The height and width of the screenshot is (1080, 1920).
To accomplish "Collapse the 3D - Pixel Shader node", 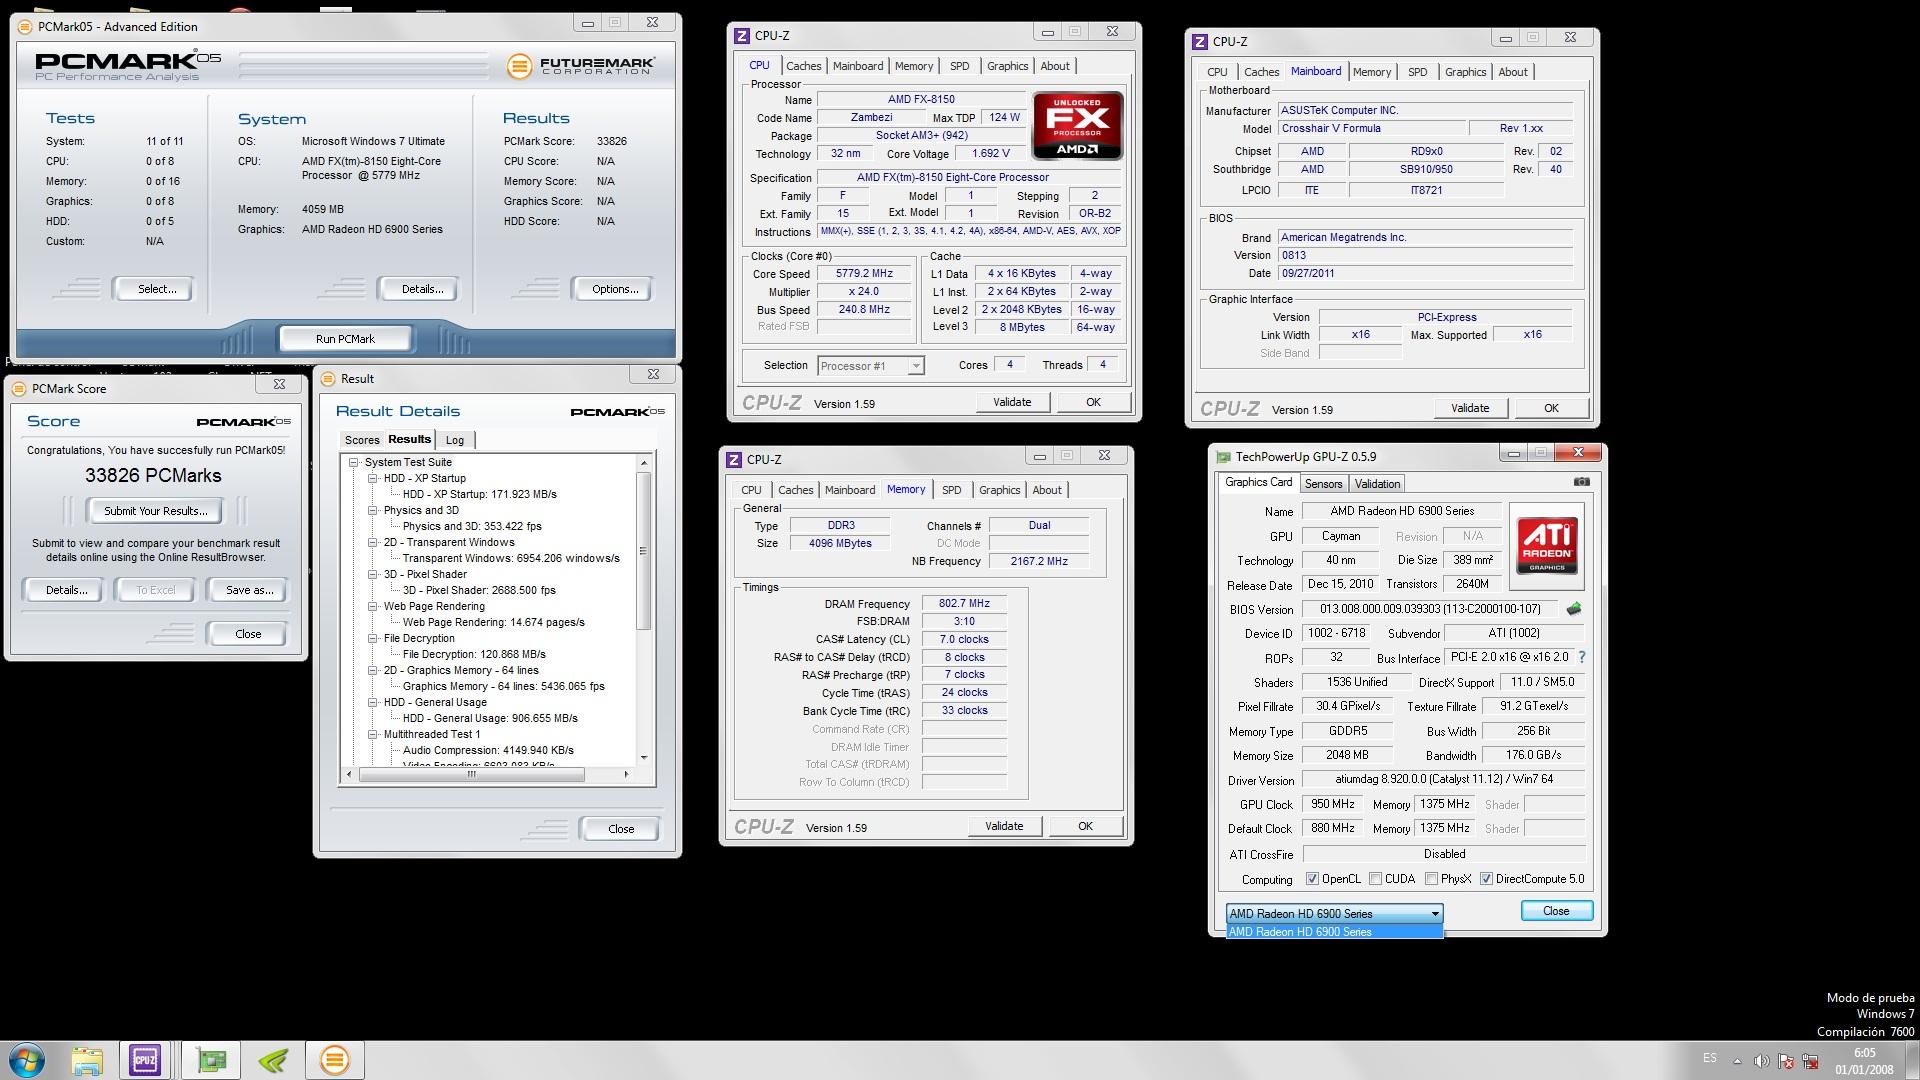I will coord(373,574).
